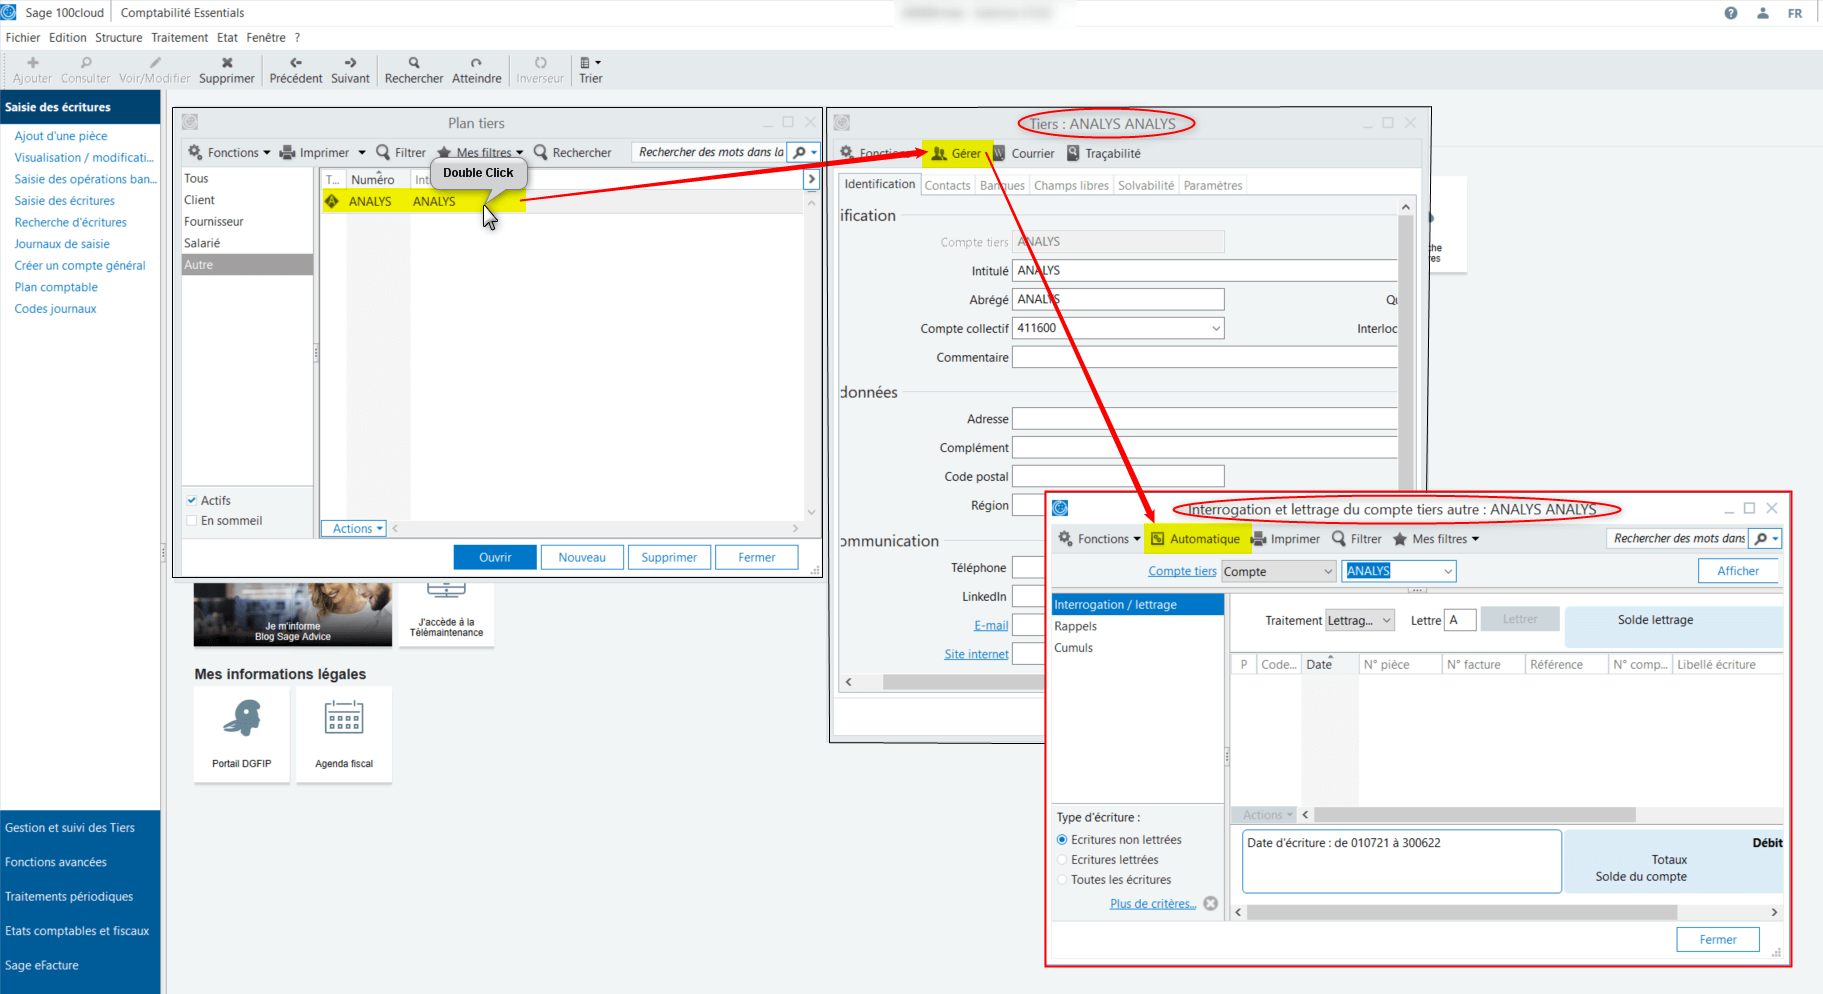Select Ecritures lettrées radio option
Image resolution: width=1823 pixels, height=994 pixels.
coord(1062,860)
